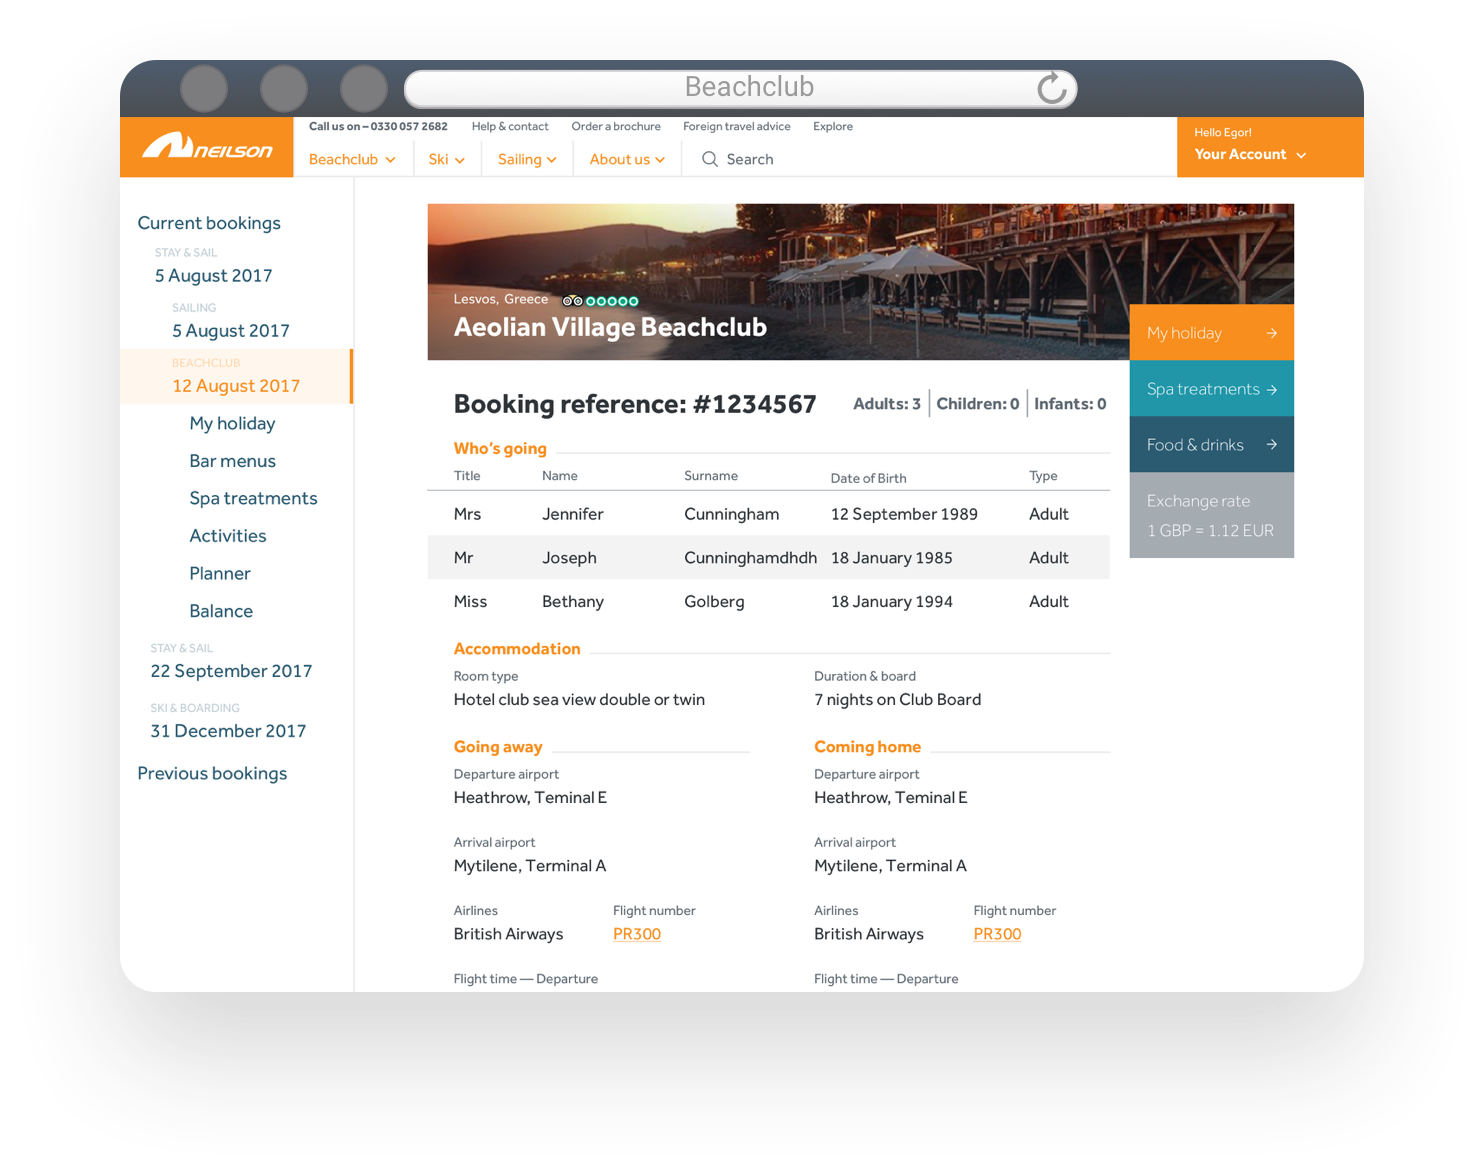This screenshot has height=1172, width=1484.
Task: Select the Jennifer name cell
Action: click(x=573, y=514)
